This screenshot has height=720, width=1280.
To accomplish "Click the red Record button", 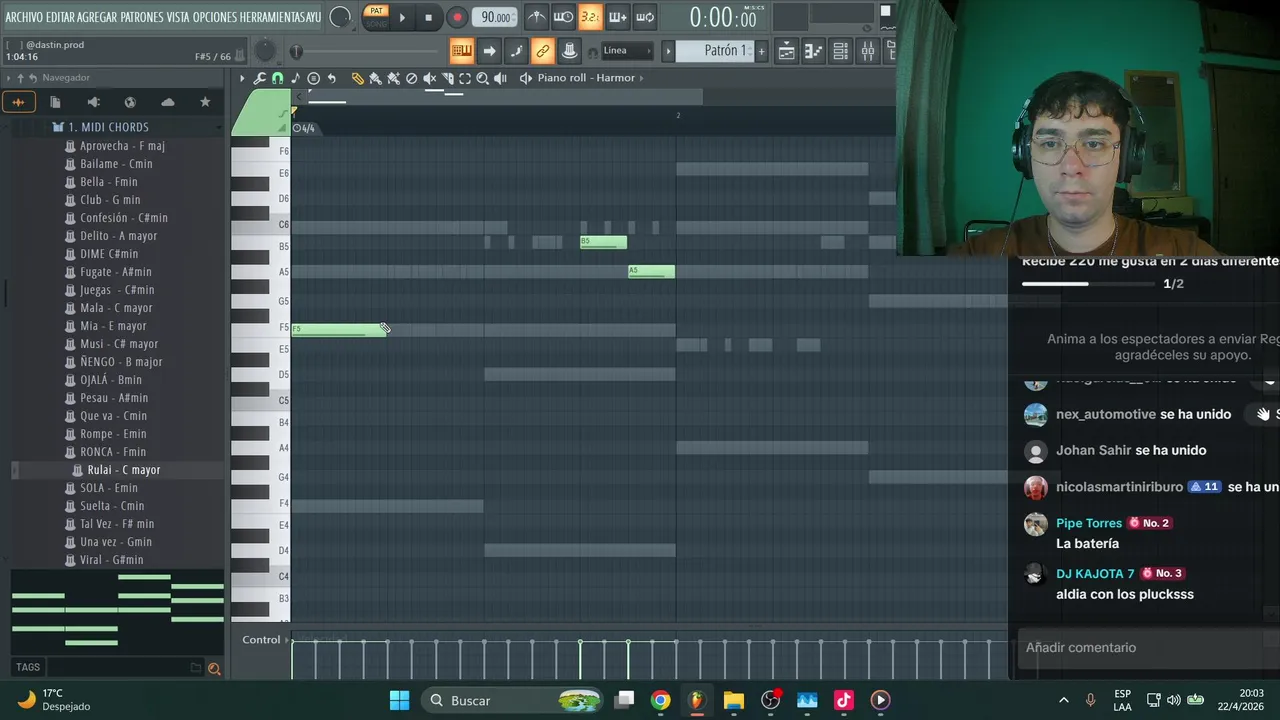I will [457, 17].
